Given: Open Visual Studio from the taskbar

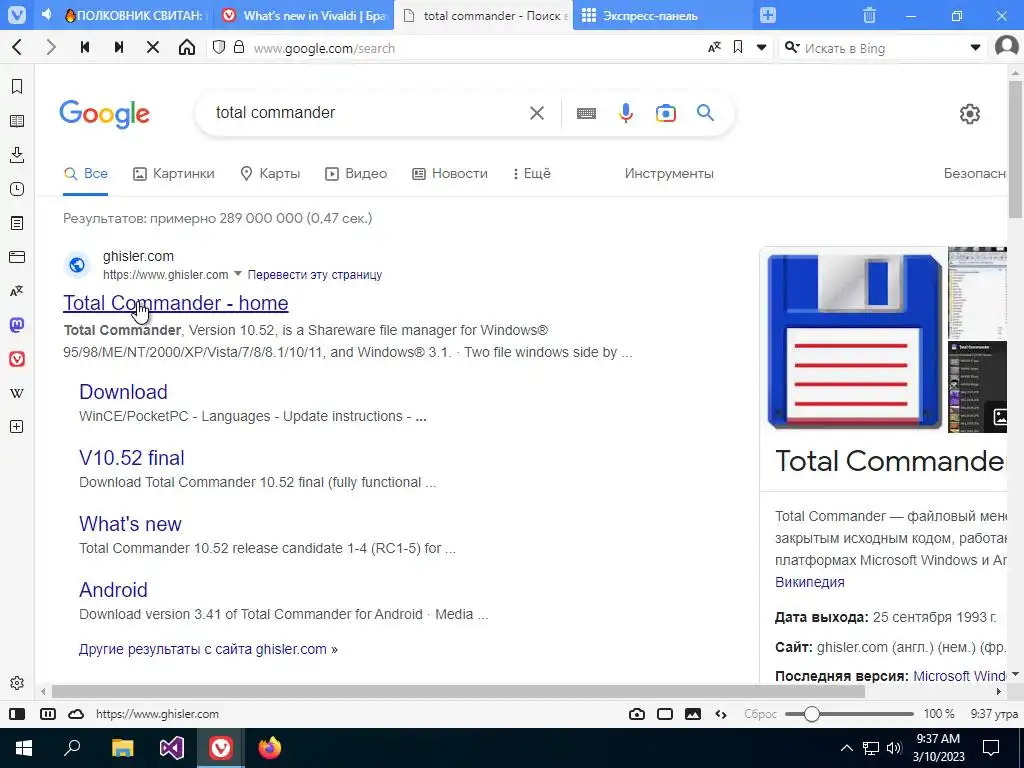Looking at the screenshot, I should tap(172, 748).
